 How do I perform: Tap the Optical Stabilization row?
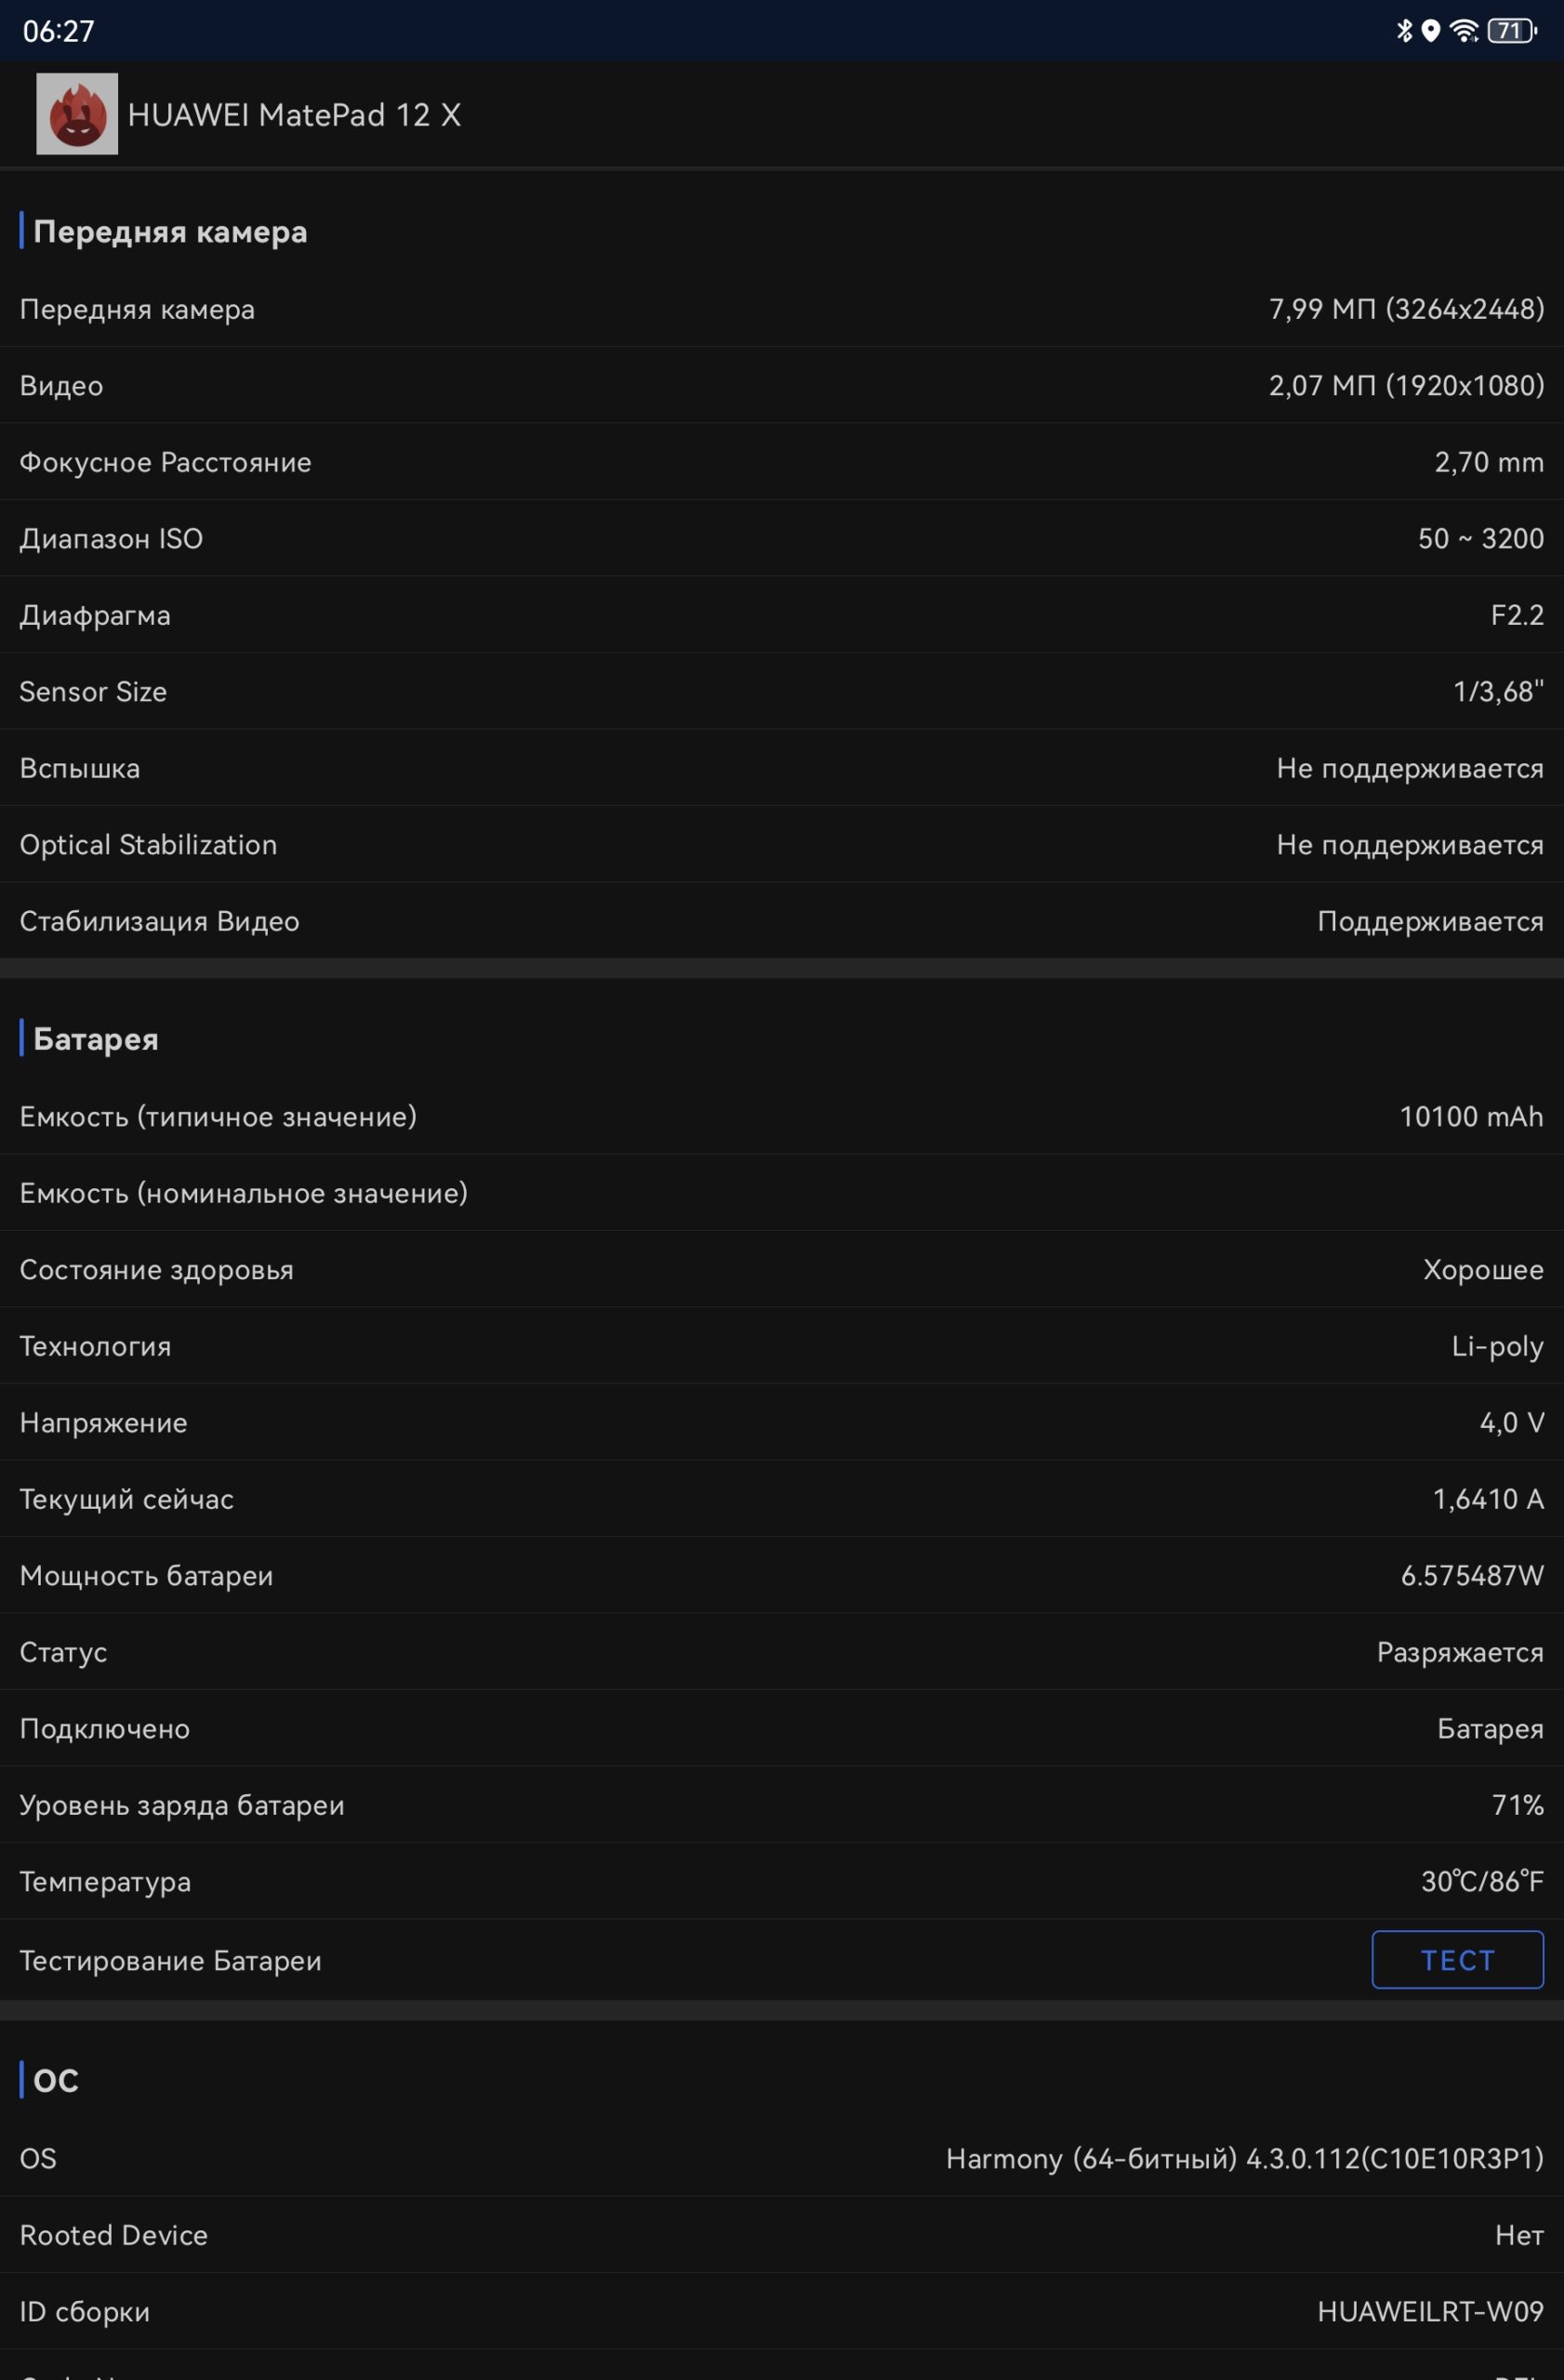pos(782,844)
